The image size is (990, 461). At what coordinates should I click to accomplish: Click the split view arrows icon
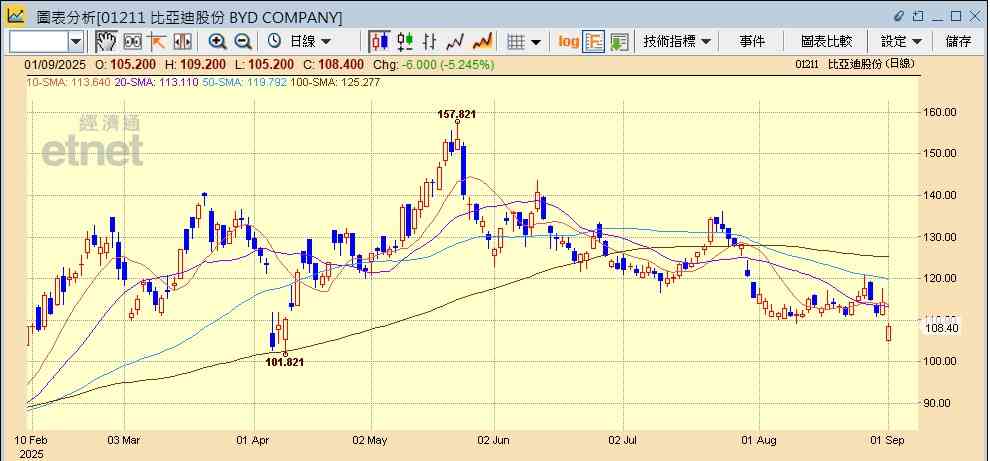[182, 42]
